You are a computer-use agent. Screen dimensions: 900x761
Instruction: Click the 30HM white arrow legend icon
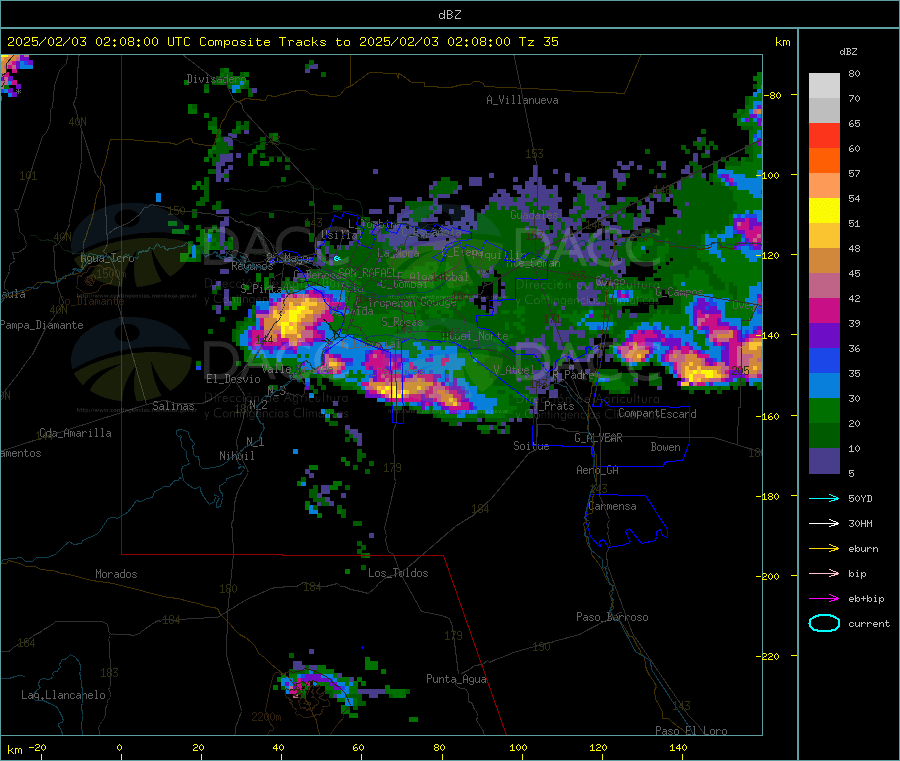824,523
